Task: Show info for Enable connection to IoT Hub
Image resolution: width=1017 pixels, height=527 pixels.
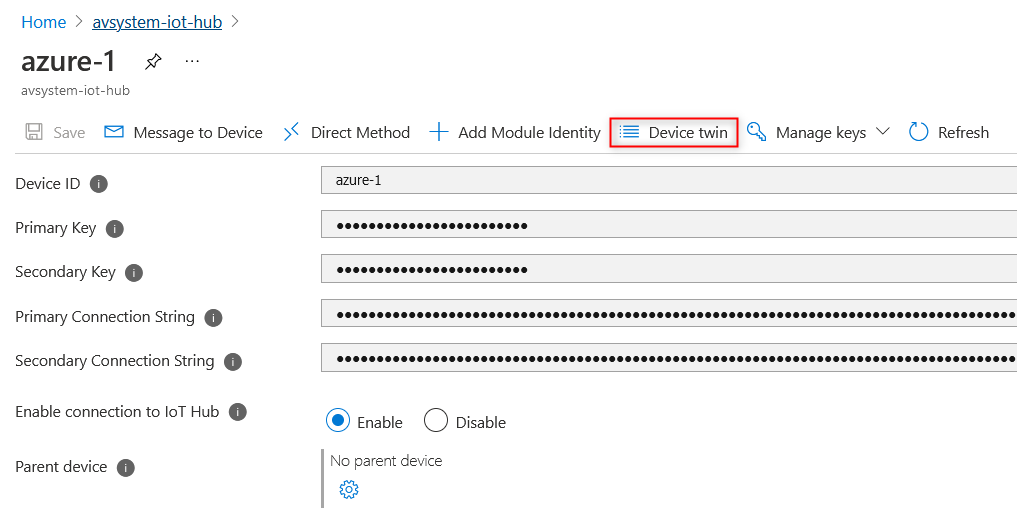Action: (x=238, y=412)
